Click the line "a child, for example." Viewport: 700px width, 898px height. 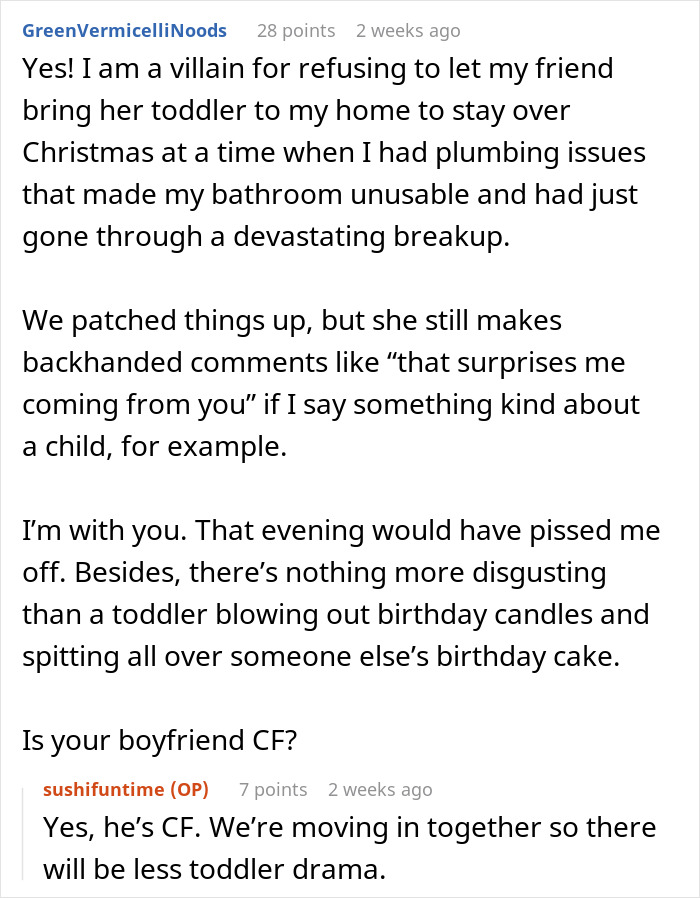click(x=155, y=447)
